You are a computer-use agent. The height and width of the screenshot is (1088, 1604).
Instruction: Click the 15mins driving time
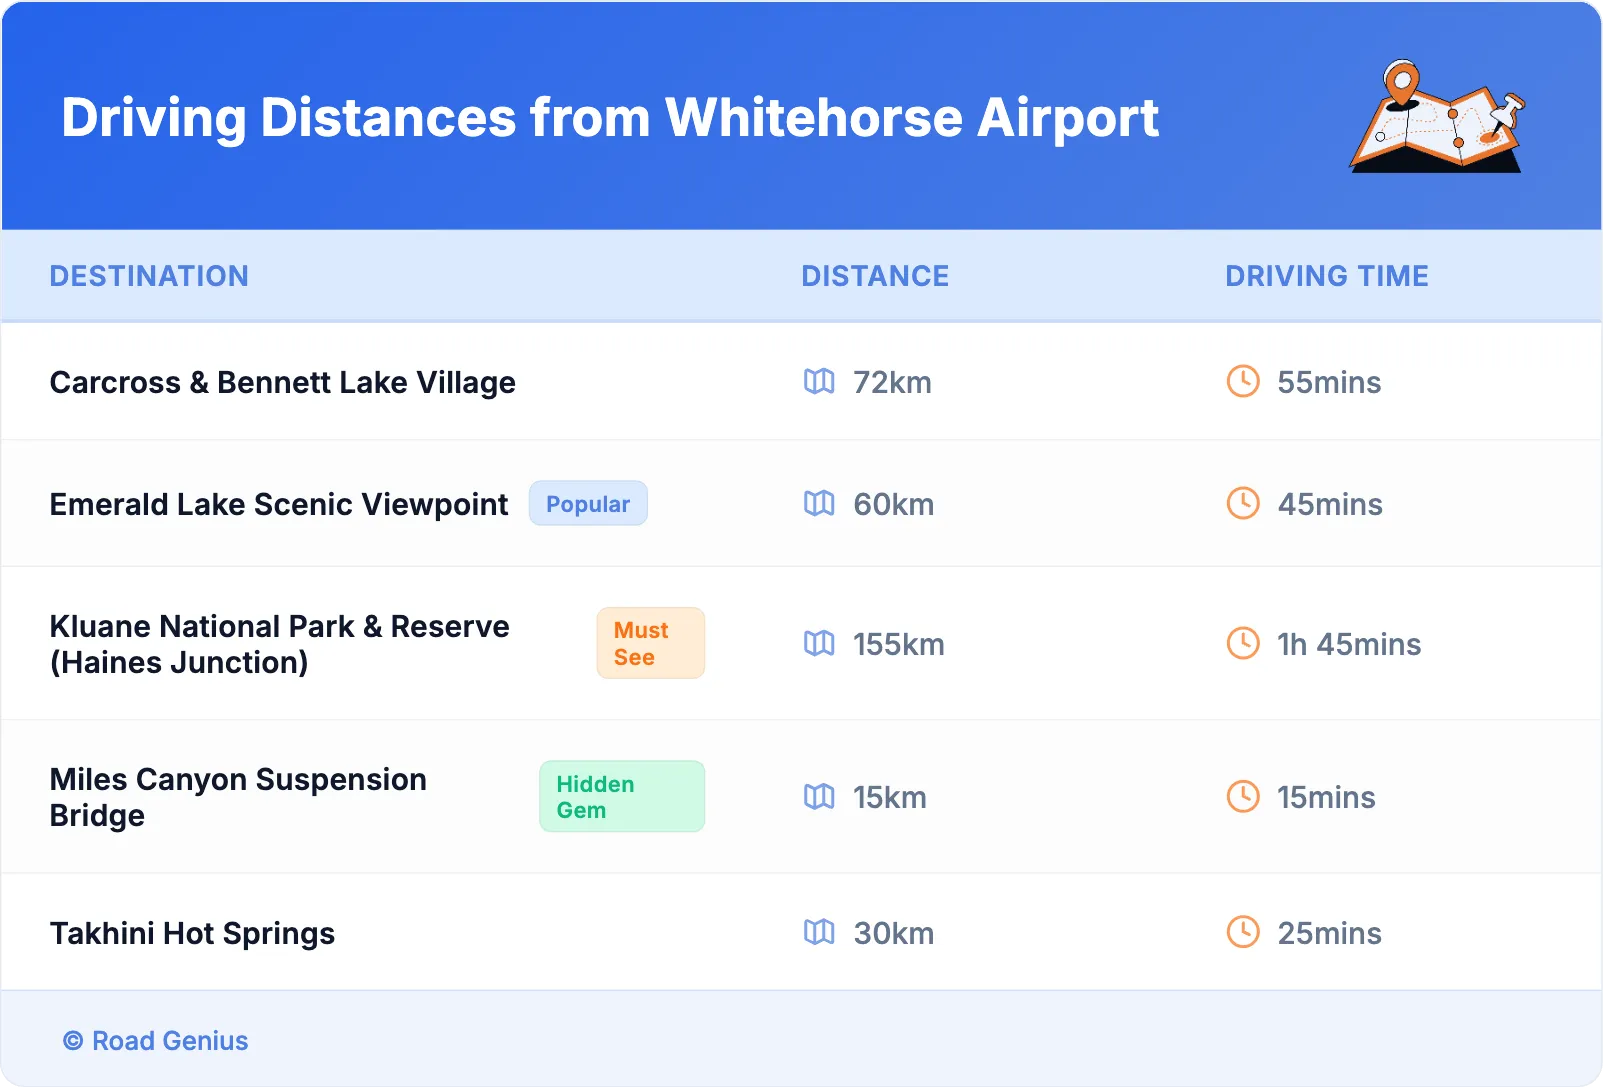1326,797
